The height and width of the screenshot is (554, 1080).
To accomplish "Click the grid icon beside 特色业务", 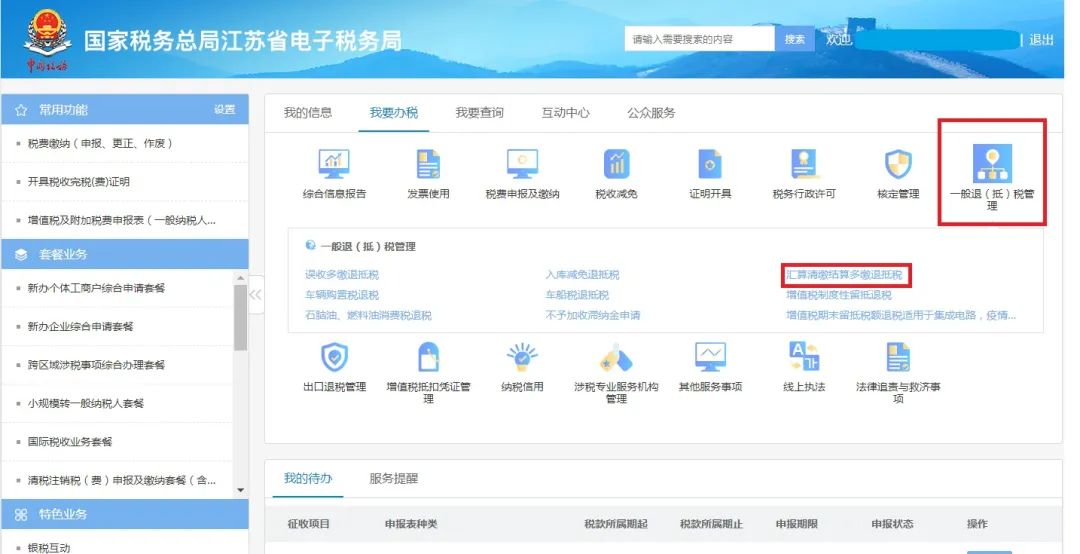I will point(21,514).
